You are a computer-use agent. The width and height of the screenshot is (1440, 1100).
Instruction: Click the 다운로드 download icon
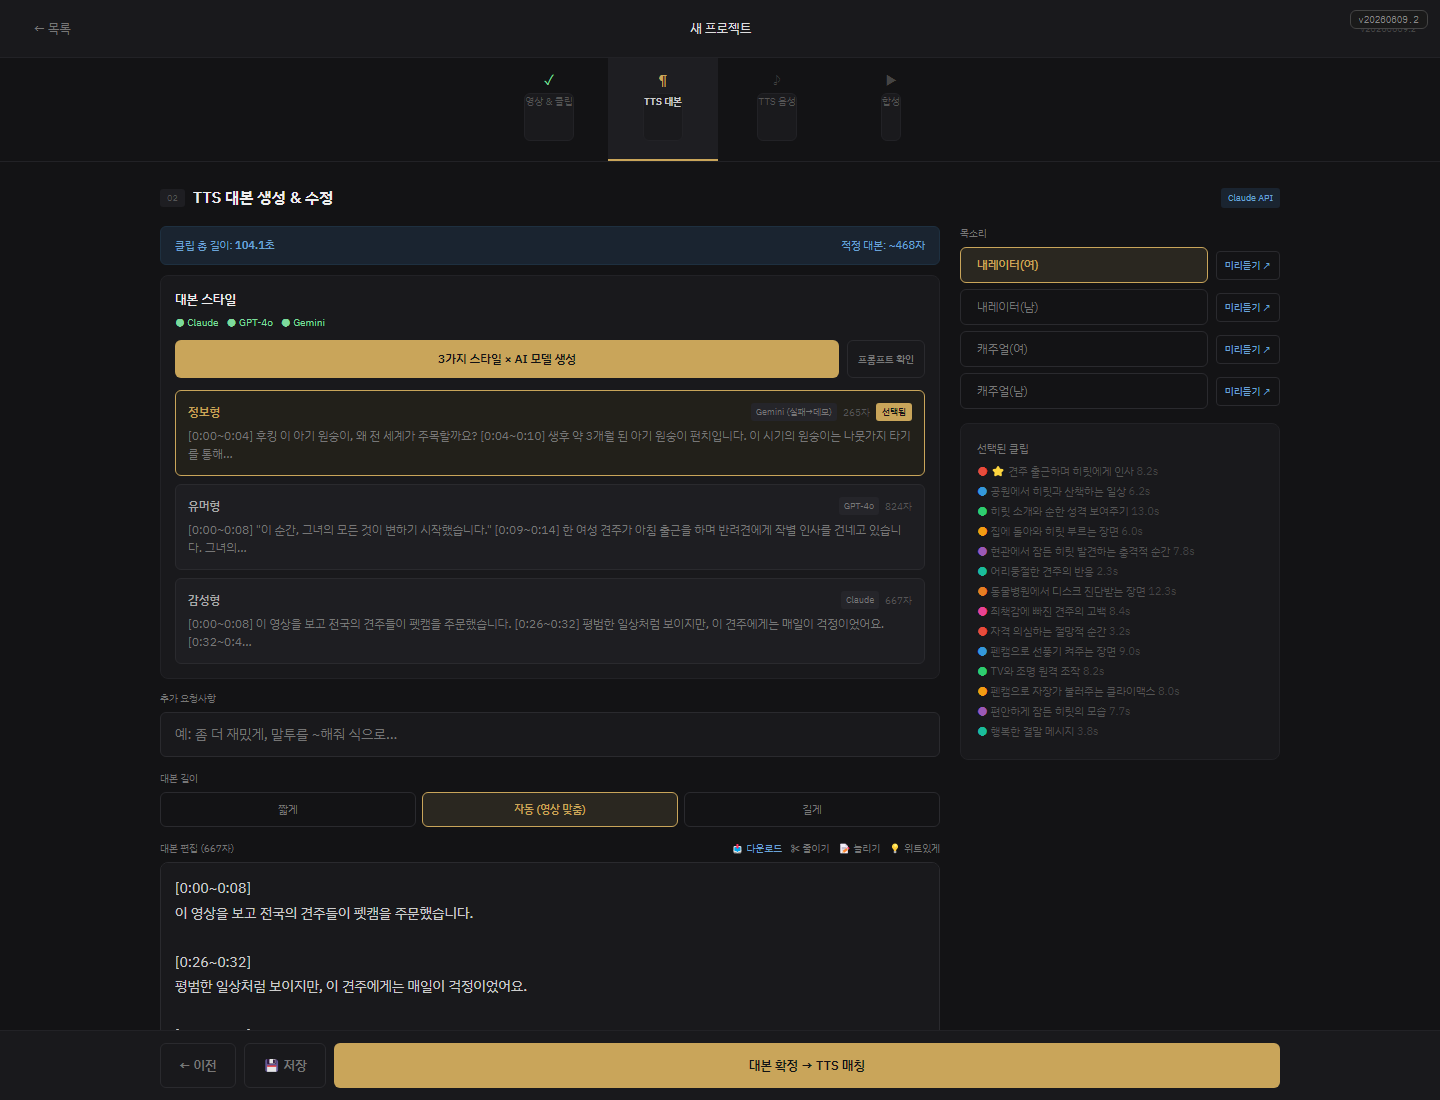point(737,849)
